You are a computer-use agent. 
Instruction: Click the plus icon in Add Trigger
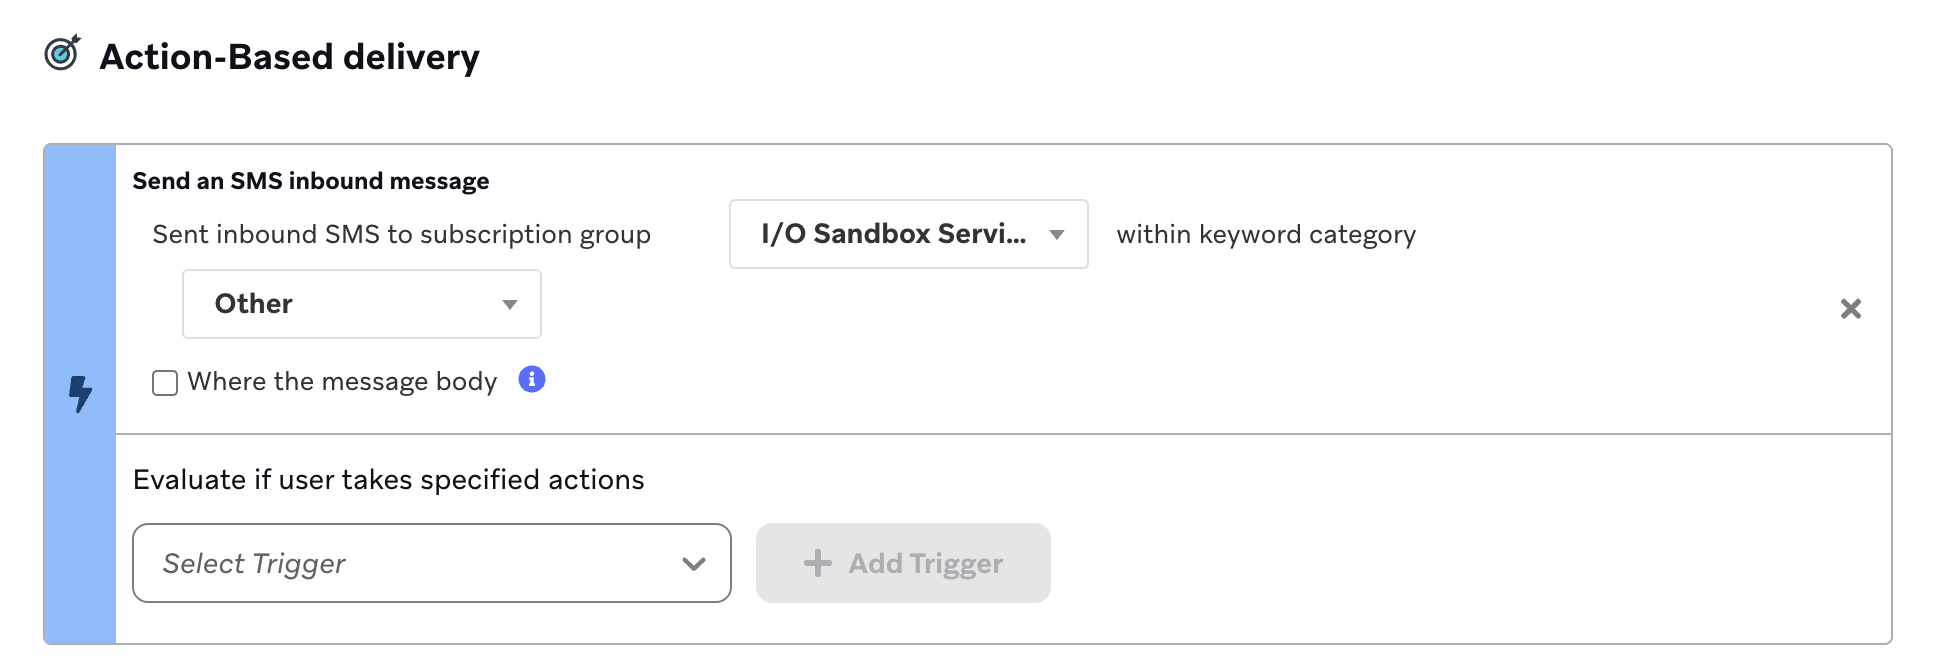(x=817, y=563)
